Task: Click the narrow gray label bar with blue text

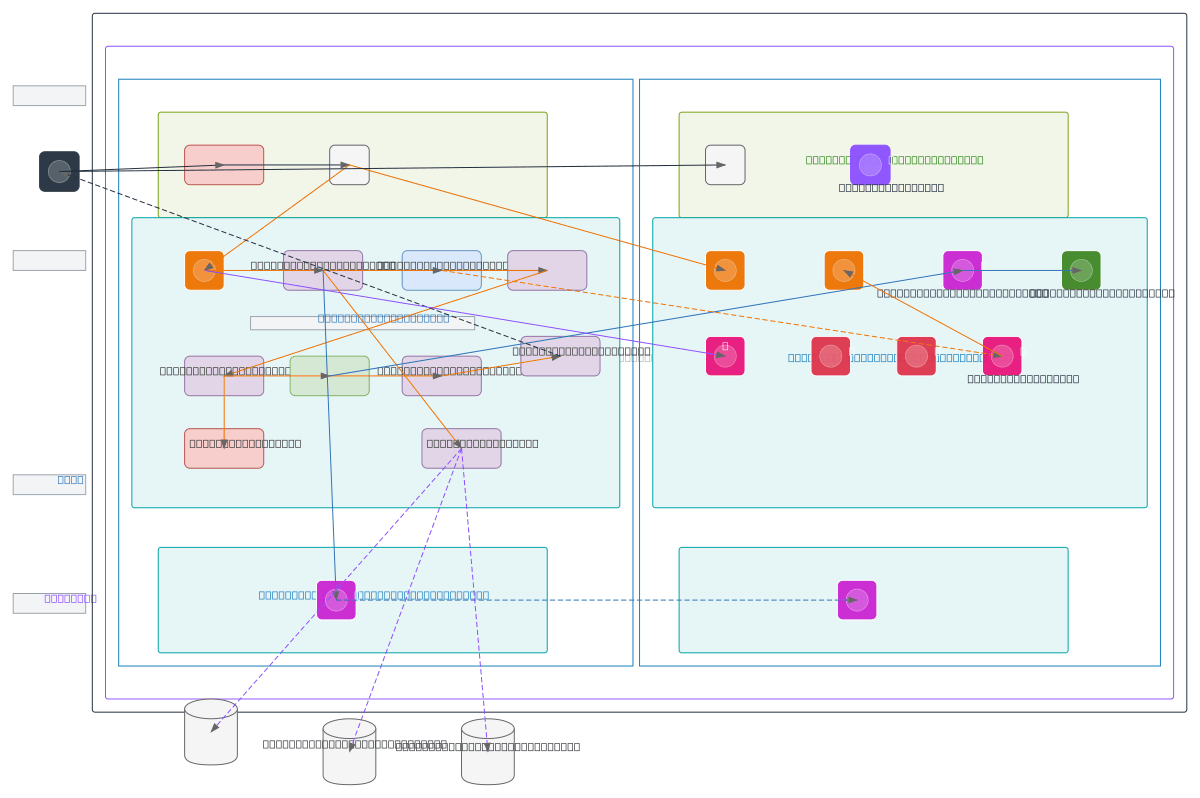Action: coord(362,323)
